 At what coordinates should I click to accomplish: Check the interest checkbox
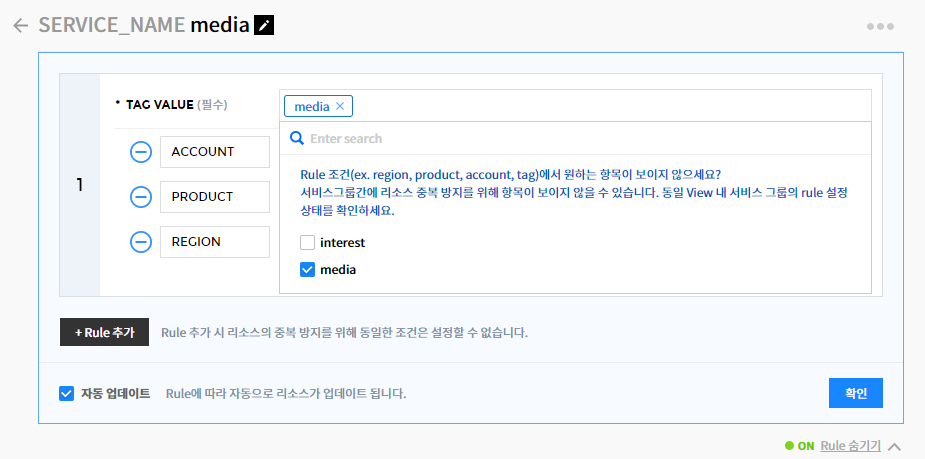308,242
